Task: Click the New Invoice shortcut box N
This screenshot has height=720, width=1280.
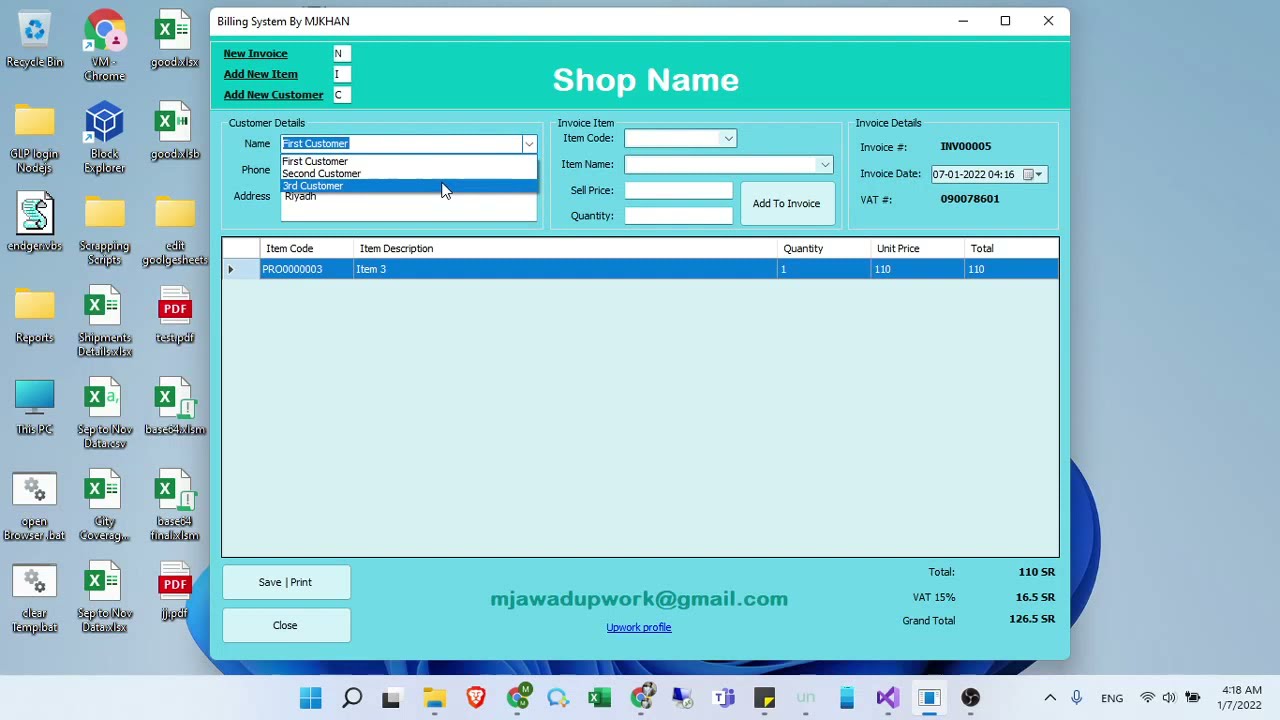Action: (342, 54)
